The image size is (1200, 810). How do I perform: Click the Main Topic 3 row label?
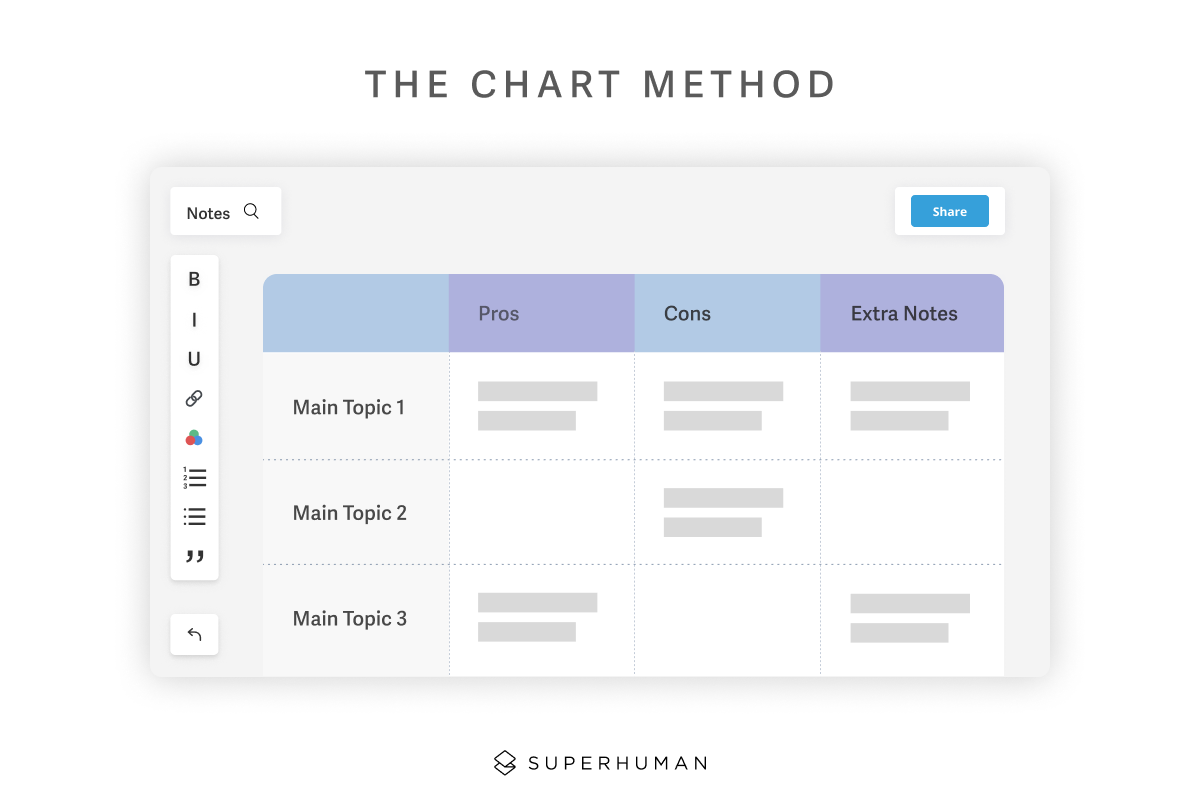[x=350, y=619]
